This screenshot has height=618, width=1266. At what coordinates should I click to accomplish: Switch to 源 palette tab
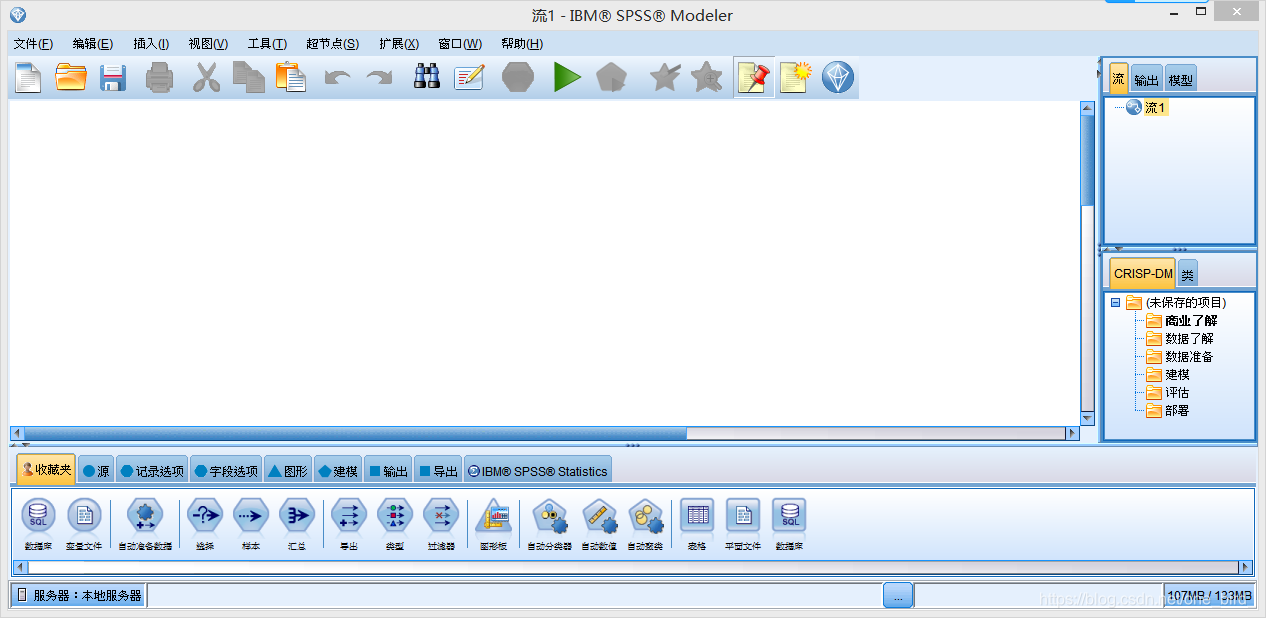coord(96,471)
